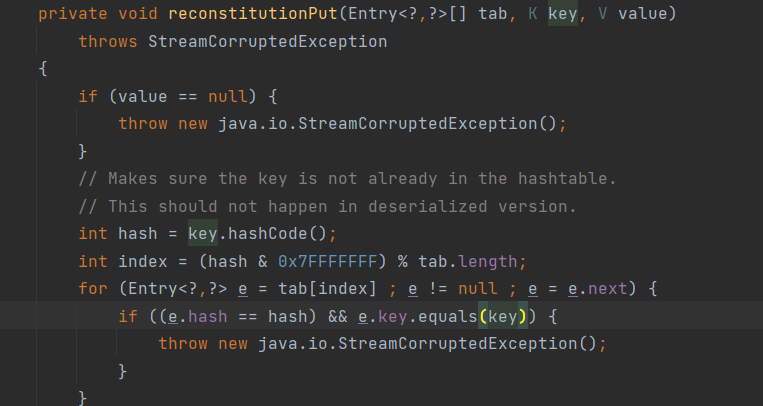Click the K type parameter before key

[533, 14]
